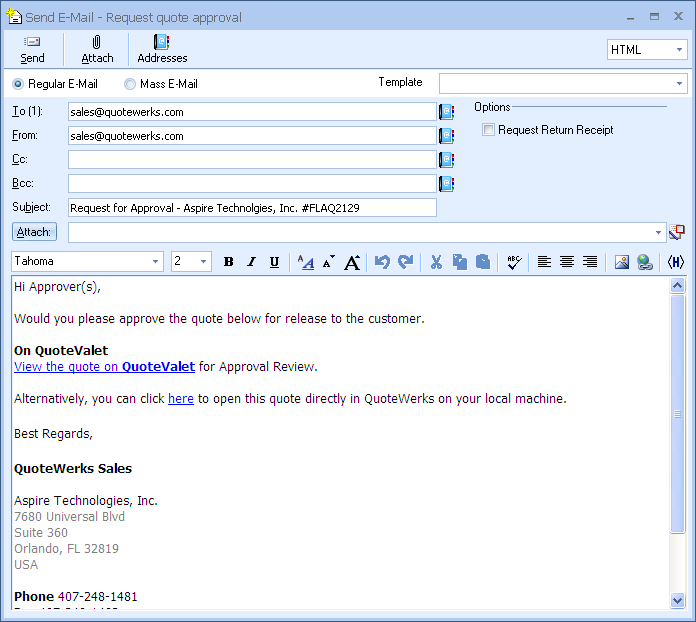Click the Send toolbar button

[x=32, y=49]
